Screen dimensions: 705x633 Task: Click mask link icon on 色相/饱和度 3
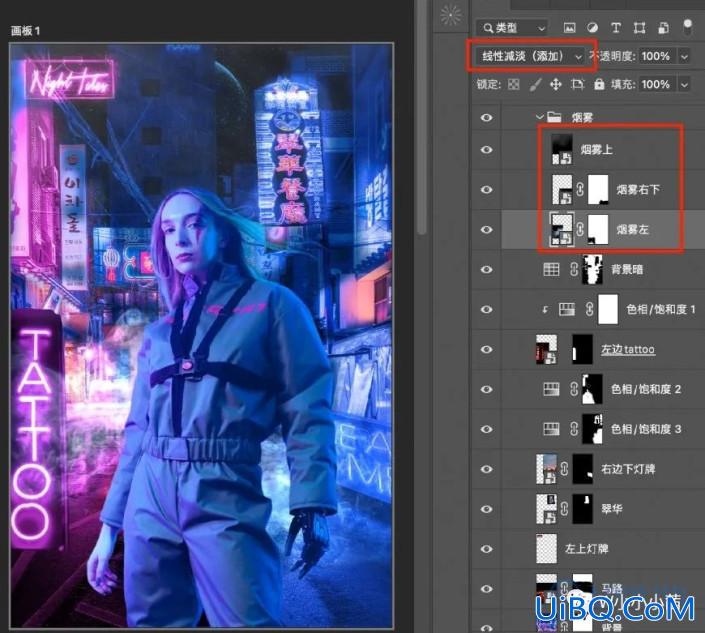point(574,429)
